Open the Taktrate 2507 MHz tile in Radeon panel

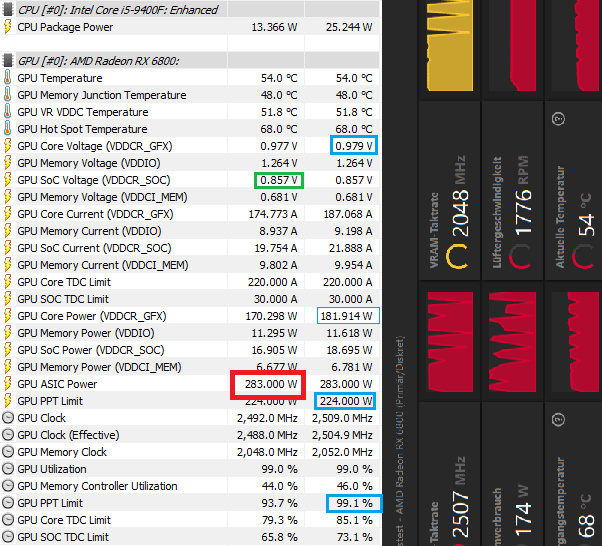point(449,474)
